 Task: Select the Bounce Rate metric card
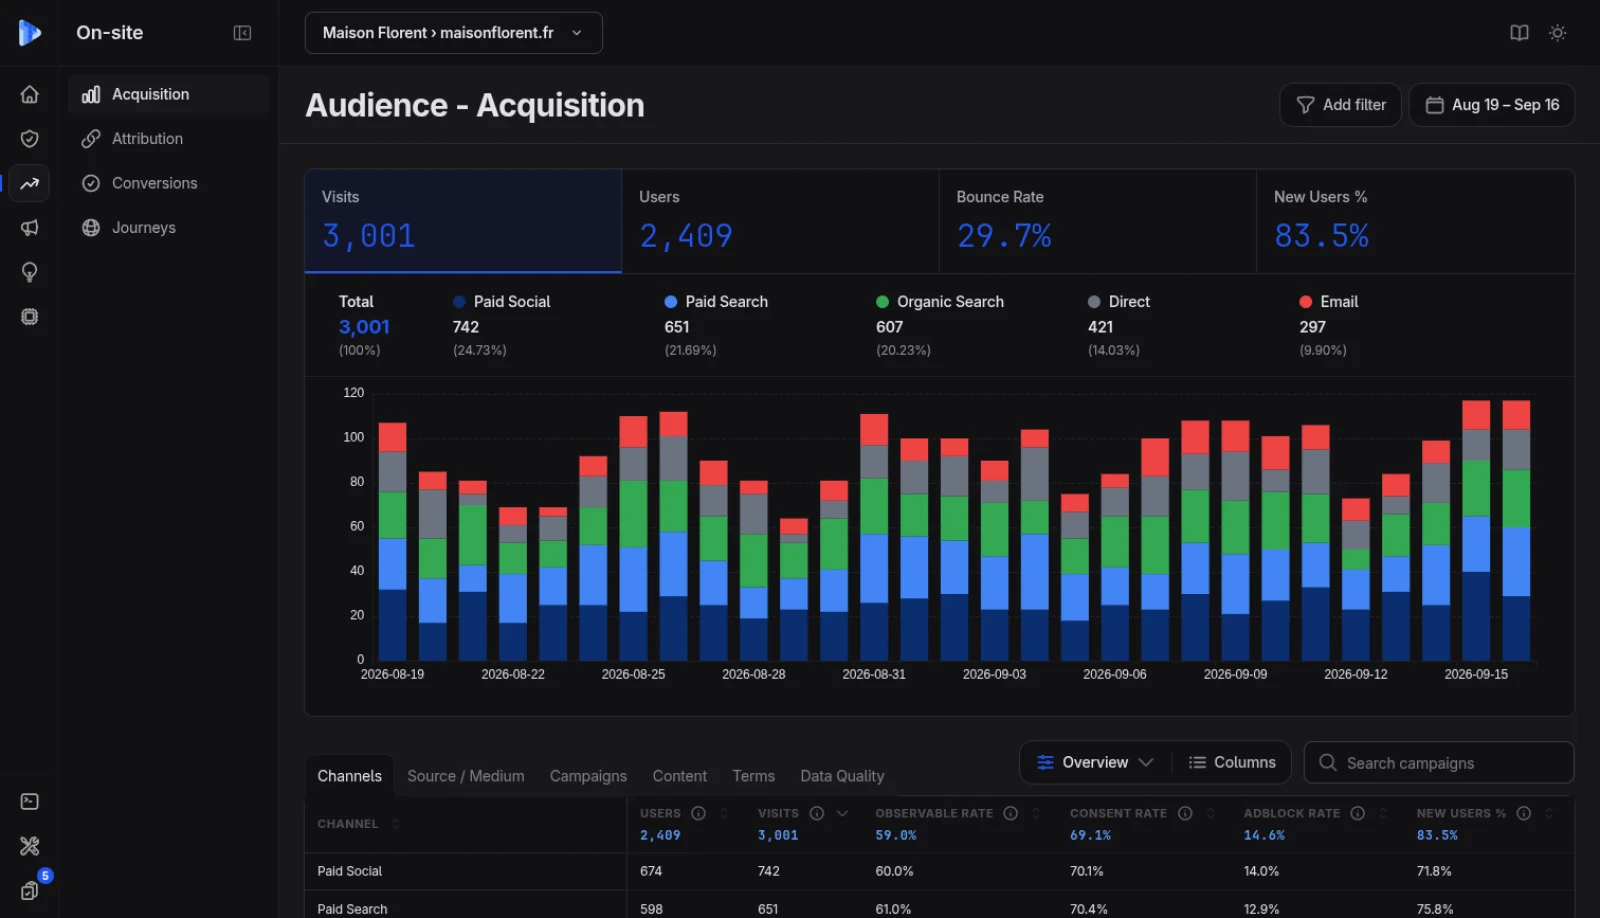click(x=1097, y=221)
